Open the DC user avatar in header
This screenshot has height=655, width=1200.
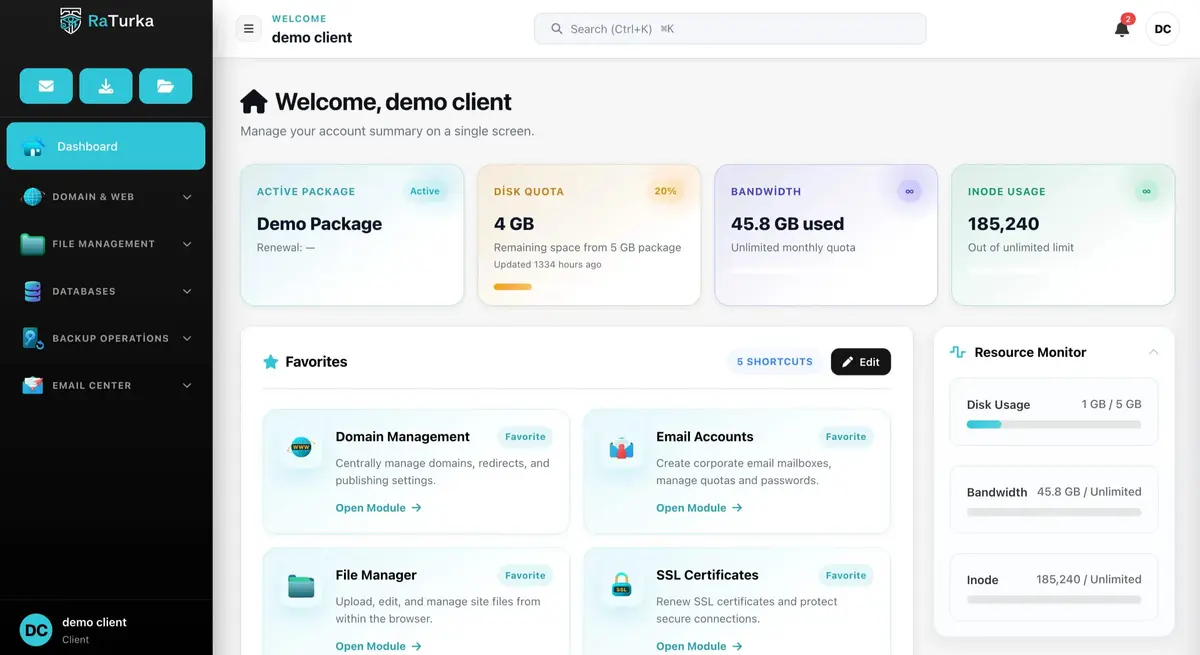point(1162,29)
